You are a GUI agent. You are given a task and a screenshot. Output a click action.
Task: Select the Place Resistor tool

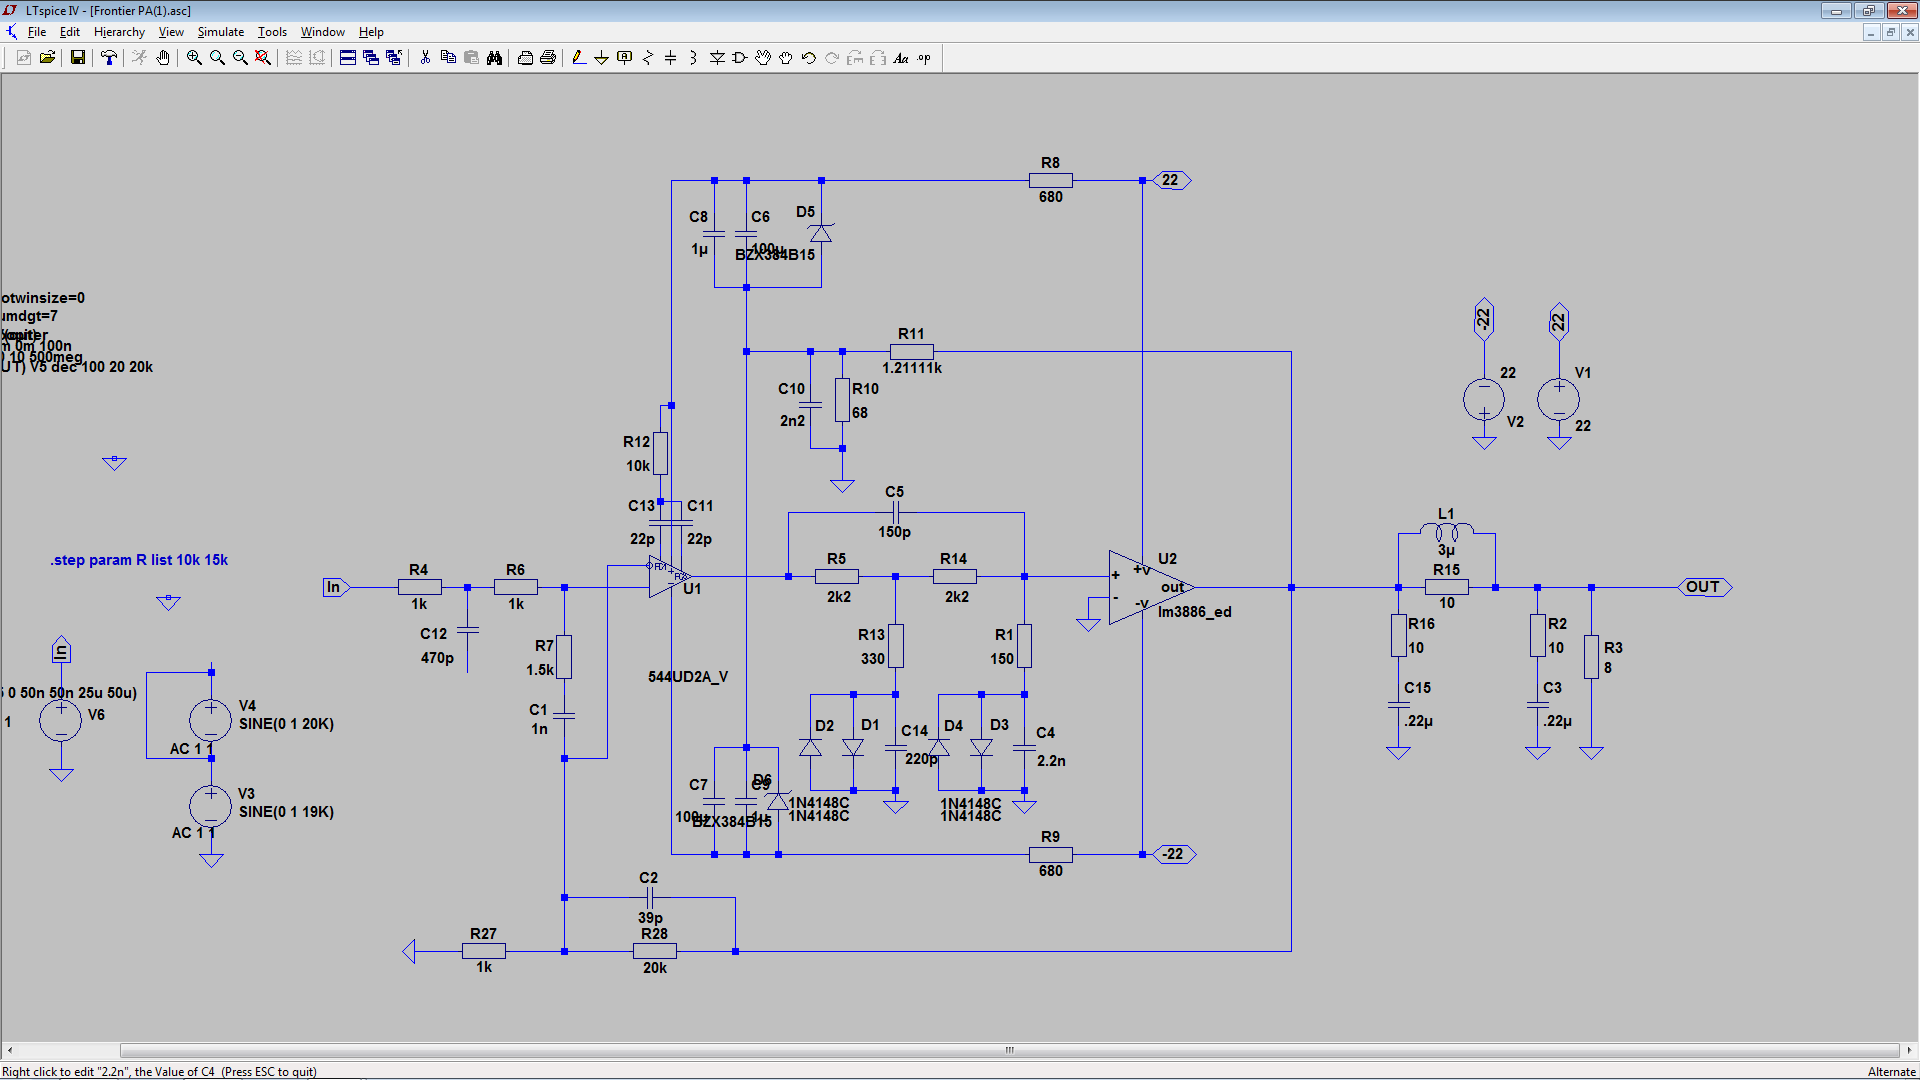point(648,58)
